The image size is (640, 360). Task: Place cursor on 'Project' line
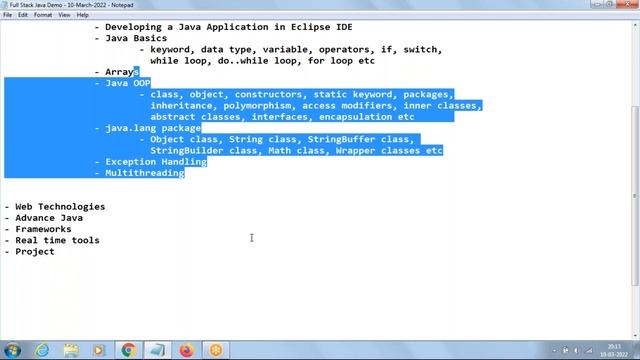[x=35, y=252]
